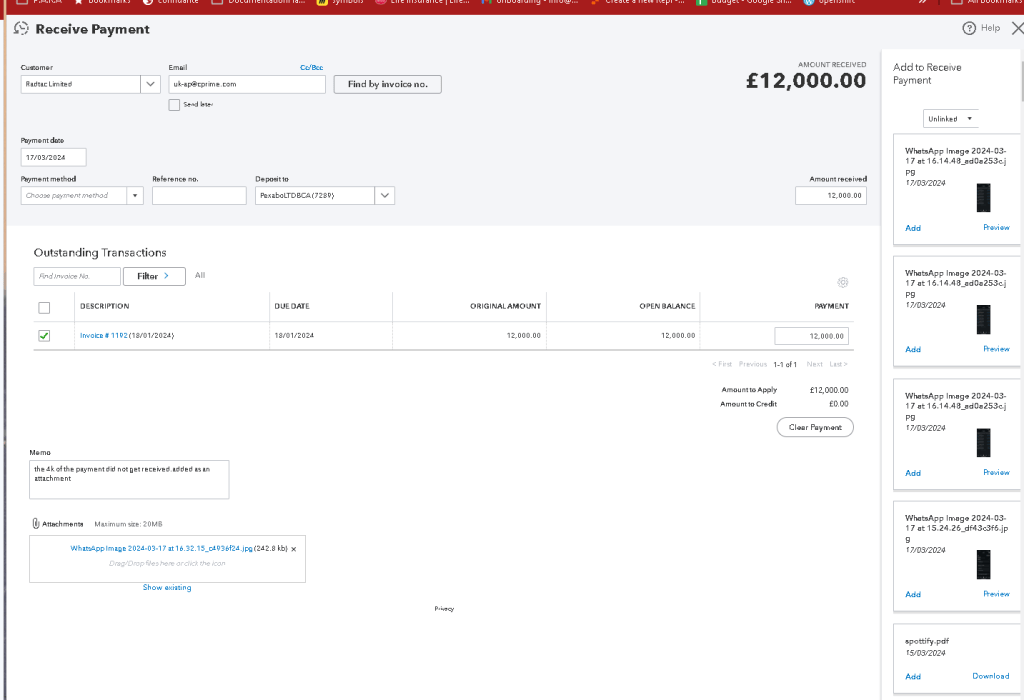Focus the Find Invoice No. search box

click(77, 276)
